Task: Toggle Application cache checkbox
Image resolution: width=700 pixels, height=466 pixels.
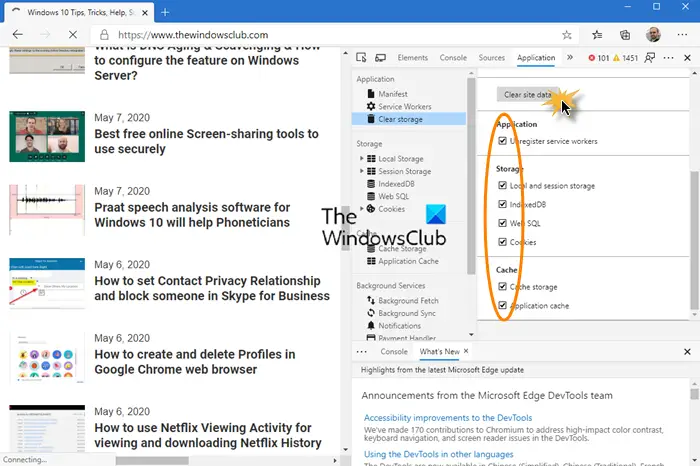Action: click(502, 305)
